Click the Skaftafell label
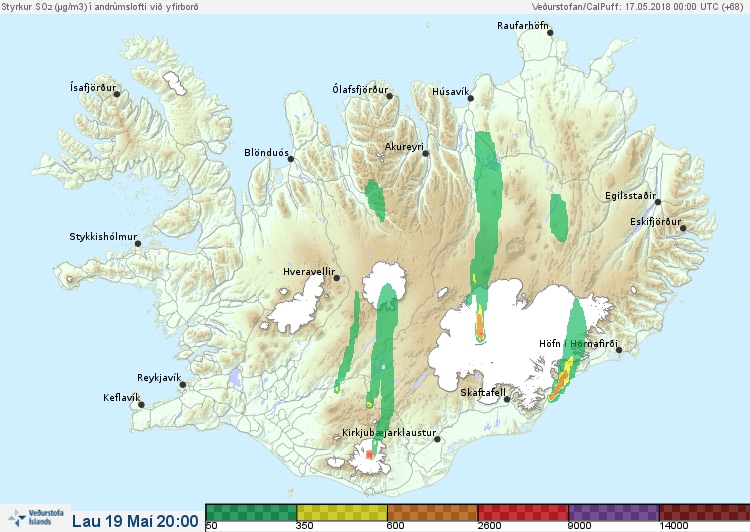 pos(483,393)
